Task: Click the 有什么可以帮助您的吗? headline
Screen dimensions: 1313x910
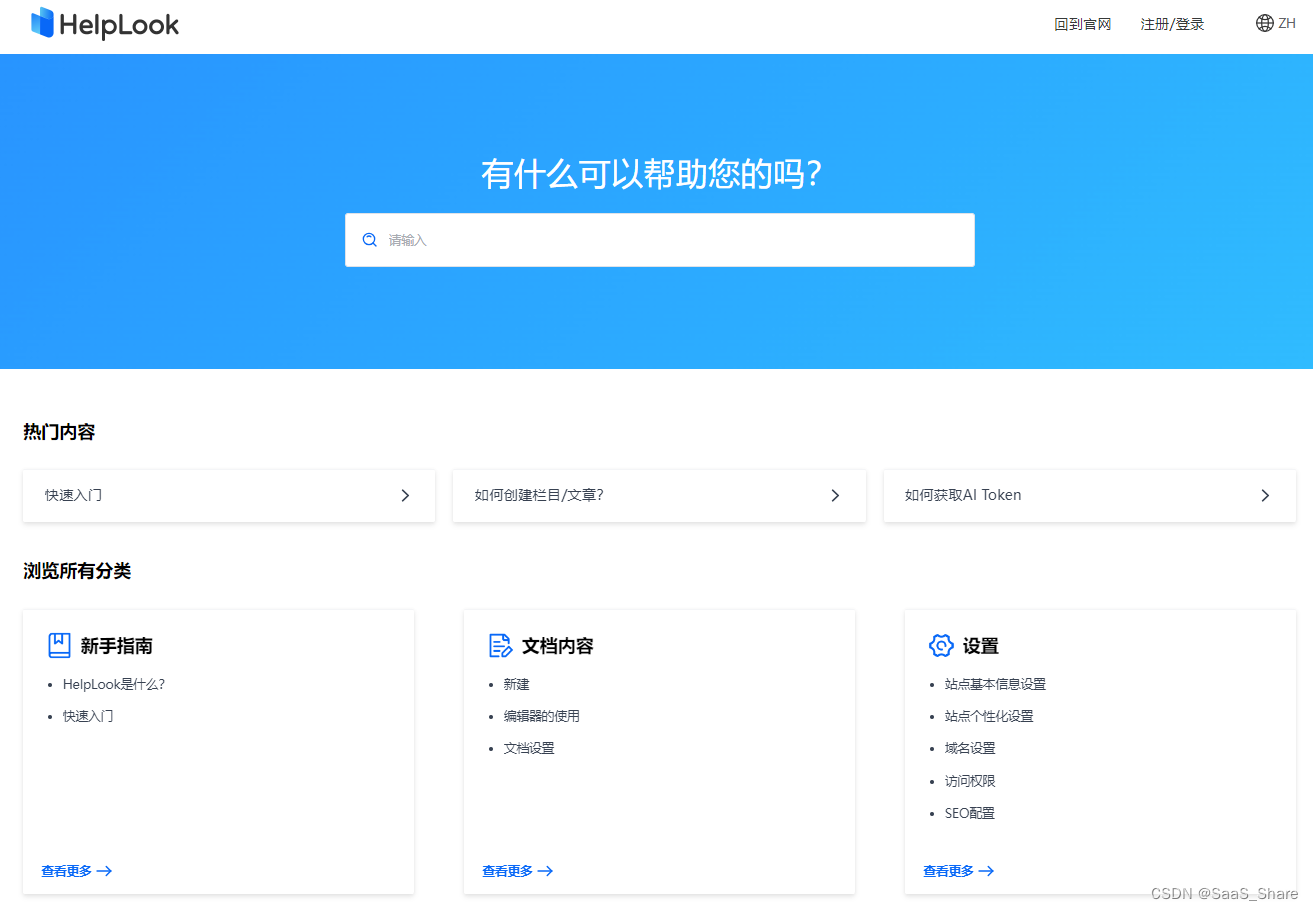Action: (x=651, y=174)
